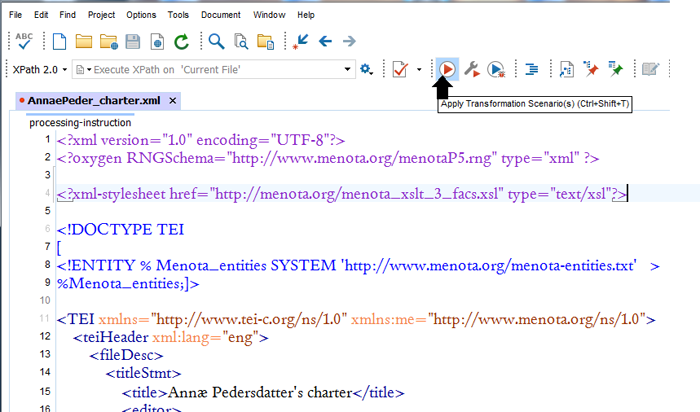Click the Open URL folder icon

click(x=109, y=41)
